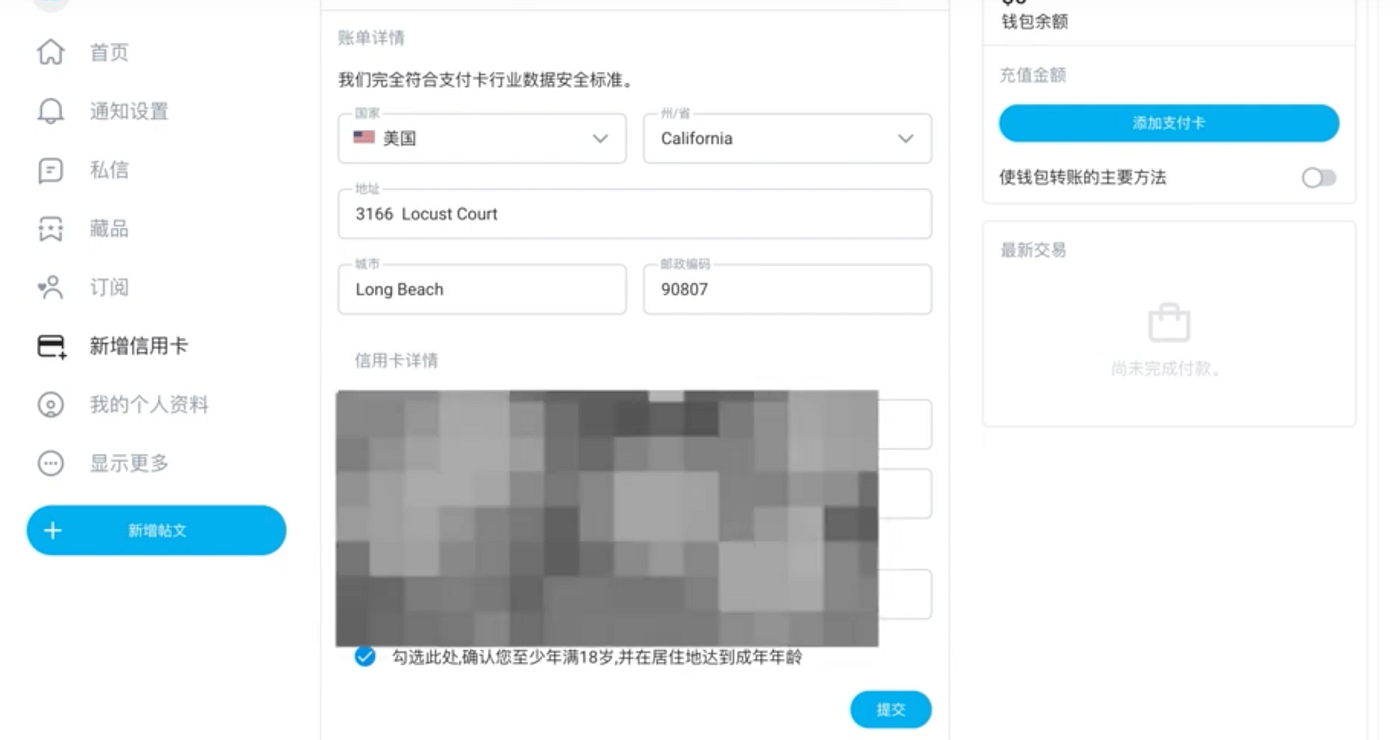Click the notification bell icon
The width and height of the screenshot is (1400, 740).
coord(50,111)
